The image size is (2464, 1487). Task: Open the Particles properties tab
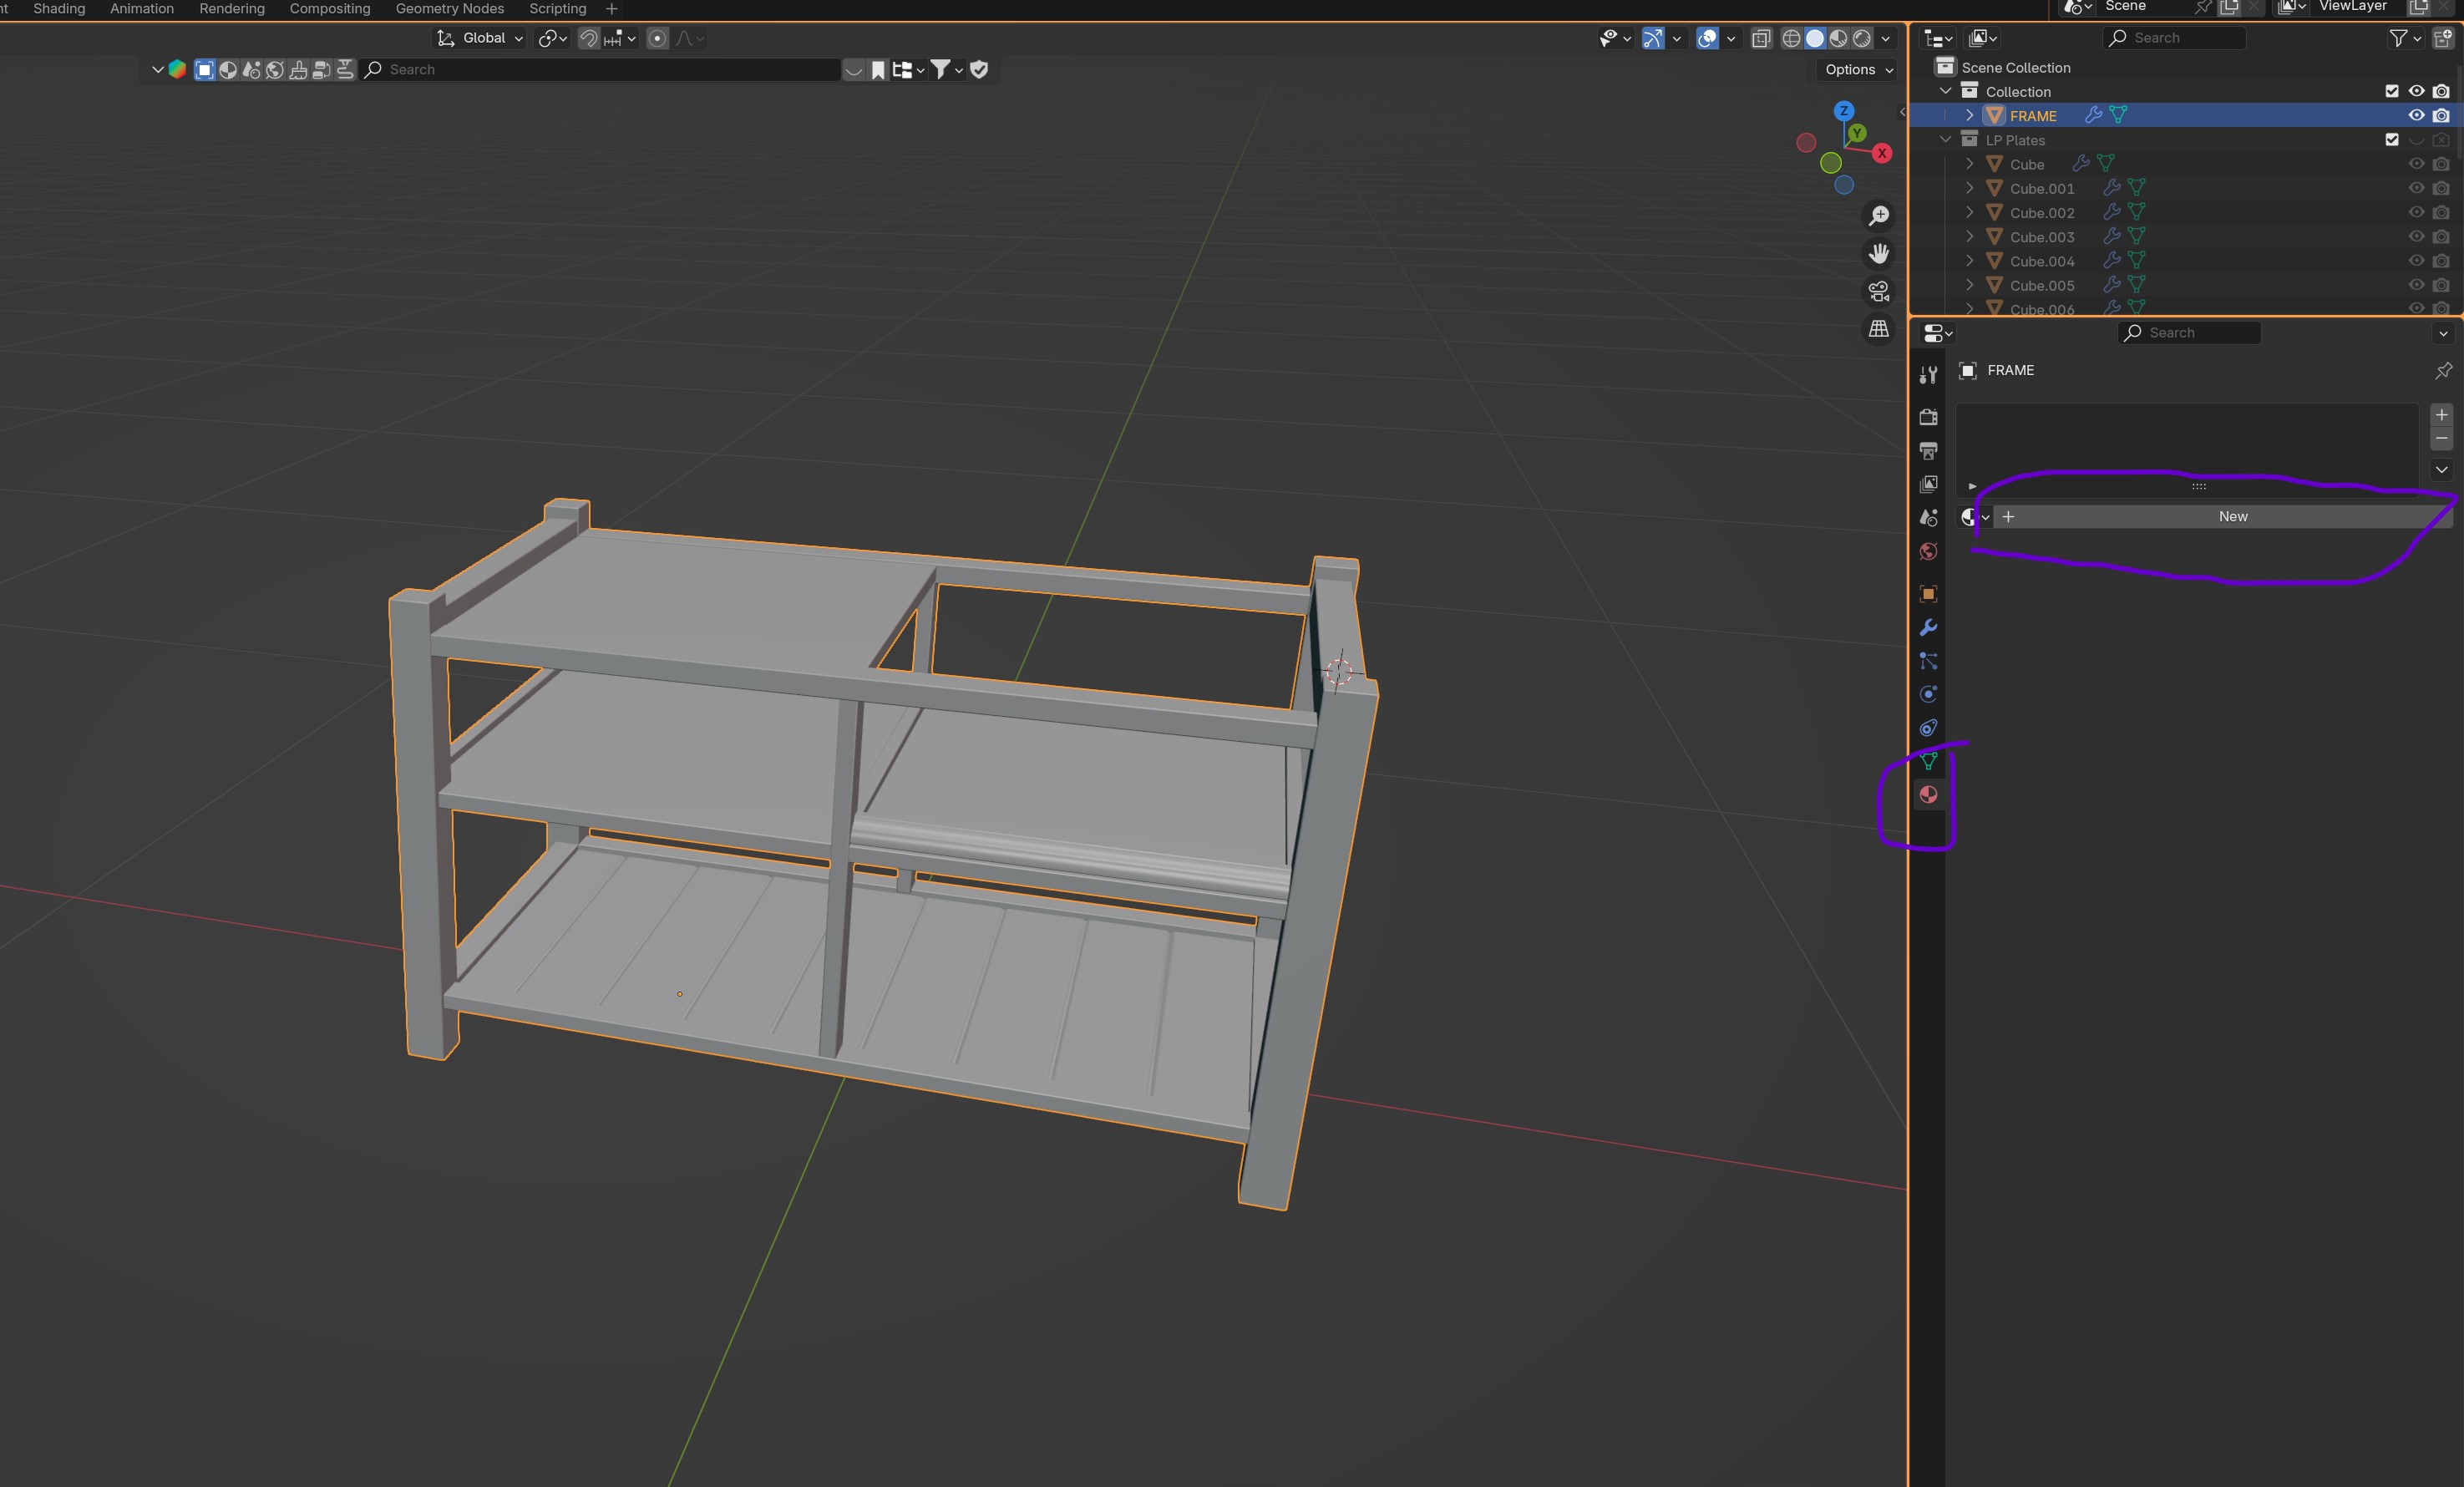coord(1928,661)
